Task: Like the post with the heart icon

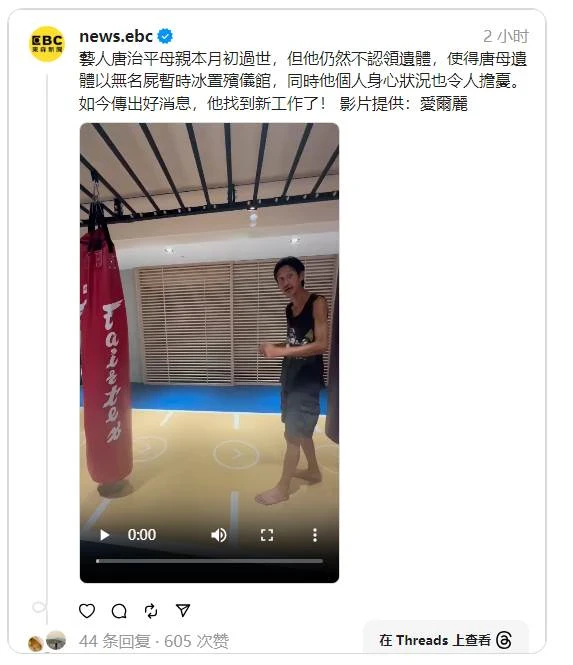Action: (x=87, y=611)
